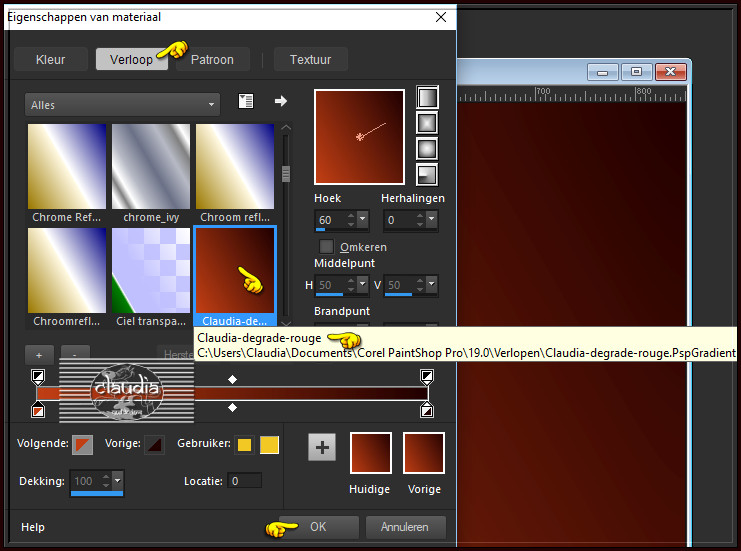Click the Hoek spinner arrows
Screen dimensions: 741x551
pos(351,219)
